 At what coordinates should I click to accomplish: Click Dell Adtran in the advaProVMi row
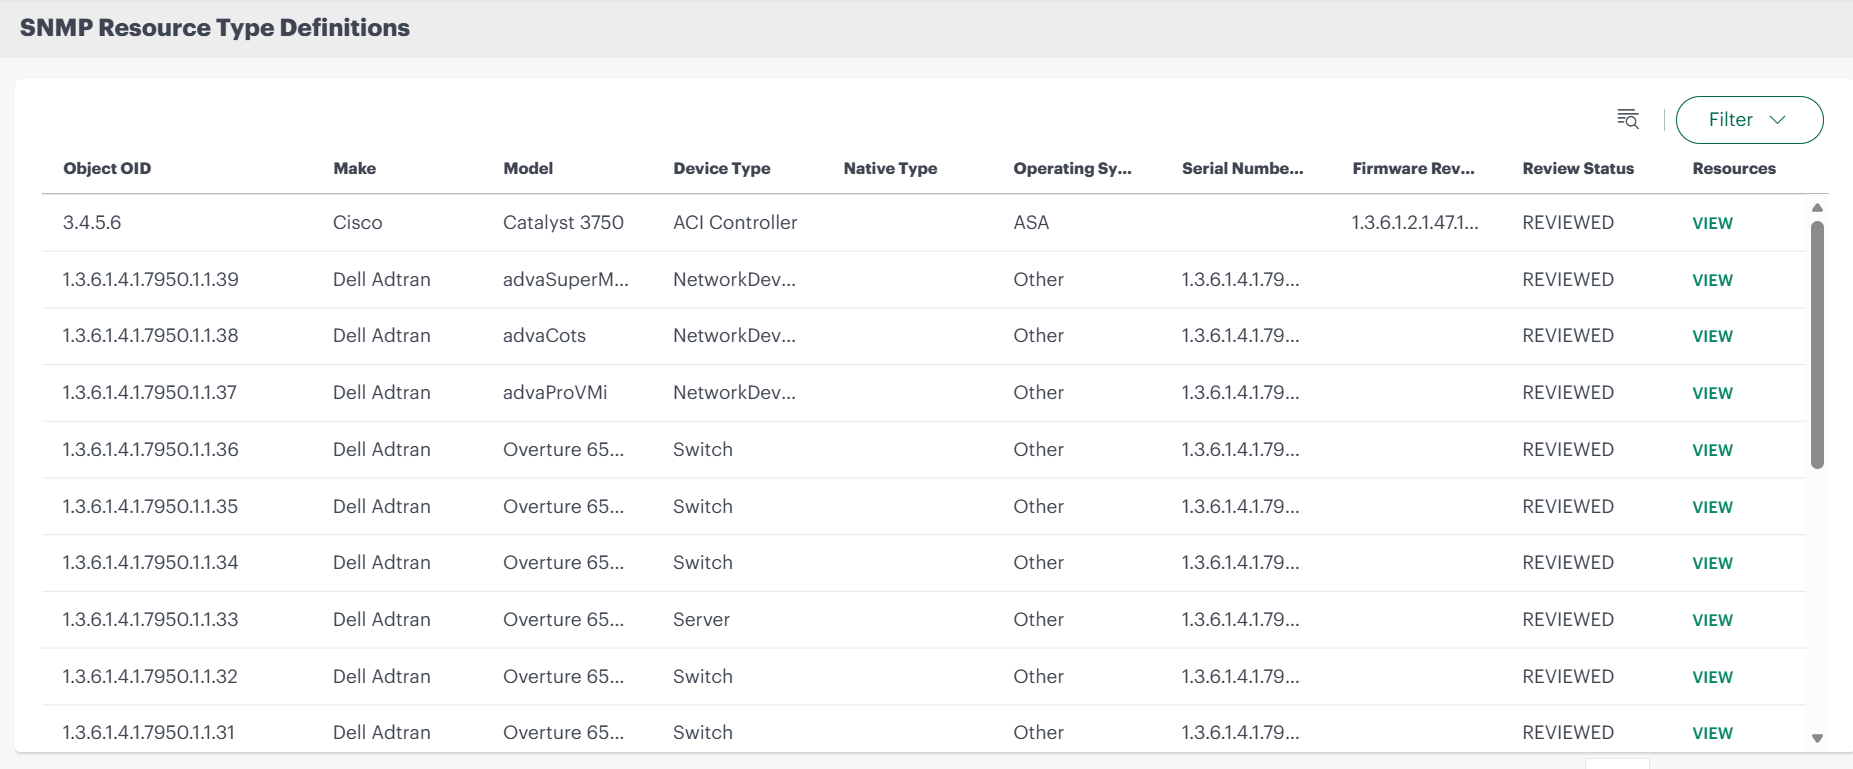pyautogui.click(x=381, y=392)
